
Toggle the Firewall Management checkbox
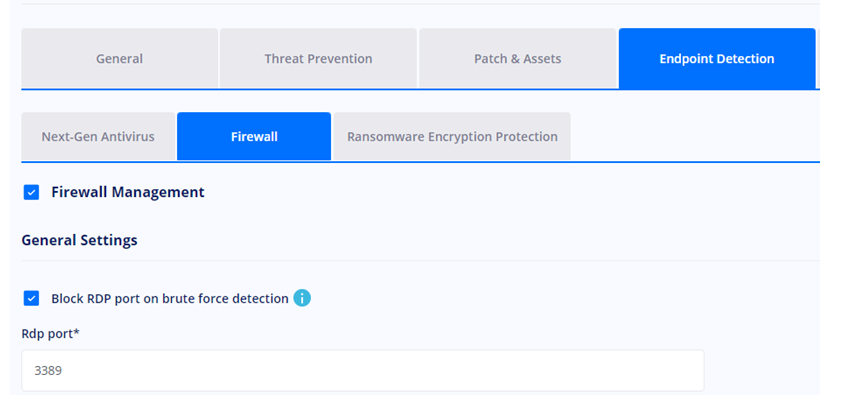click(32, 192)
